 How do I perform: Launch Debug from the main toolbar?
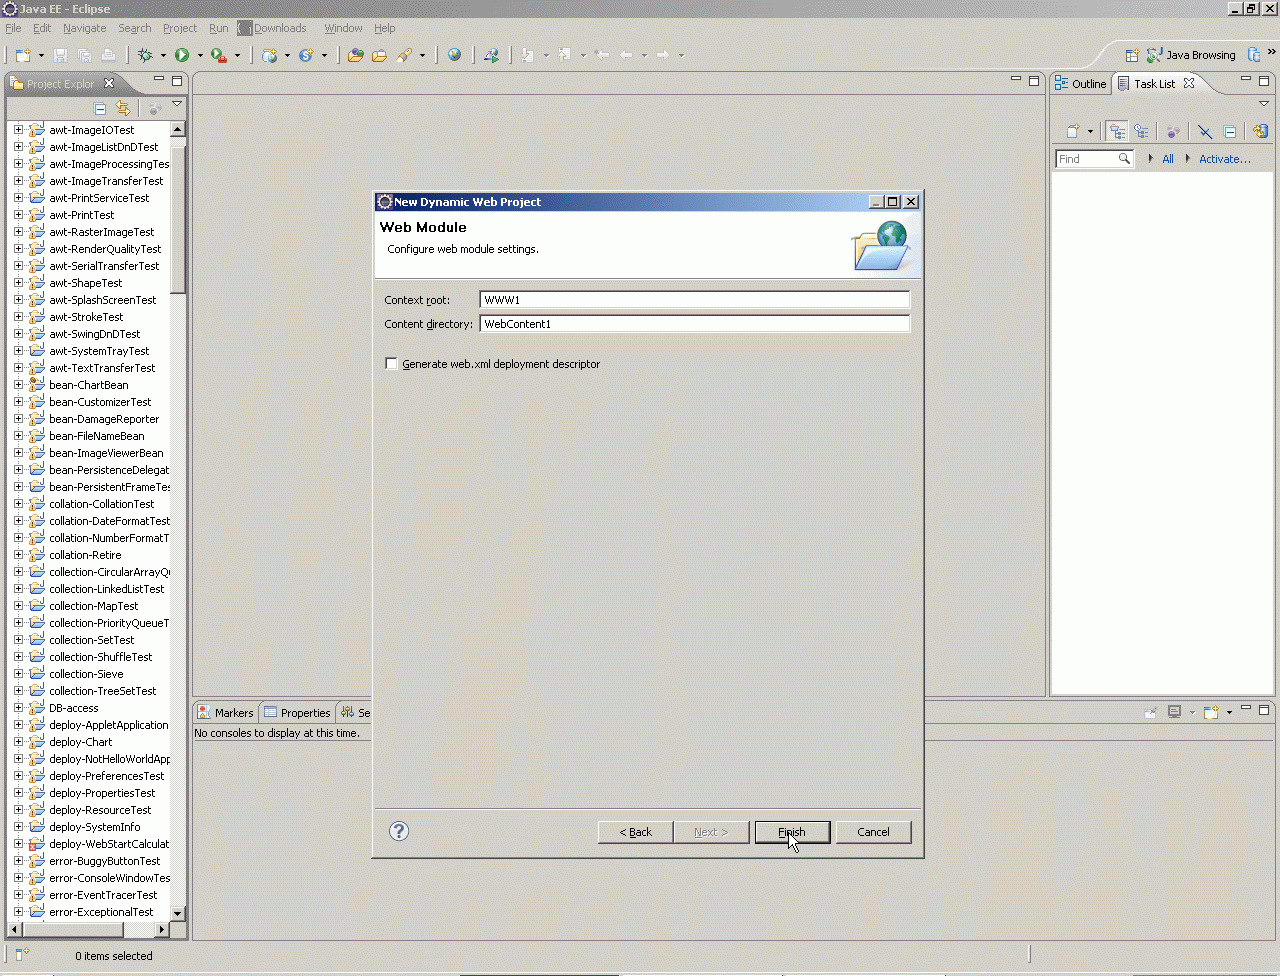[x=146, y=56]
